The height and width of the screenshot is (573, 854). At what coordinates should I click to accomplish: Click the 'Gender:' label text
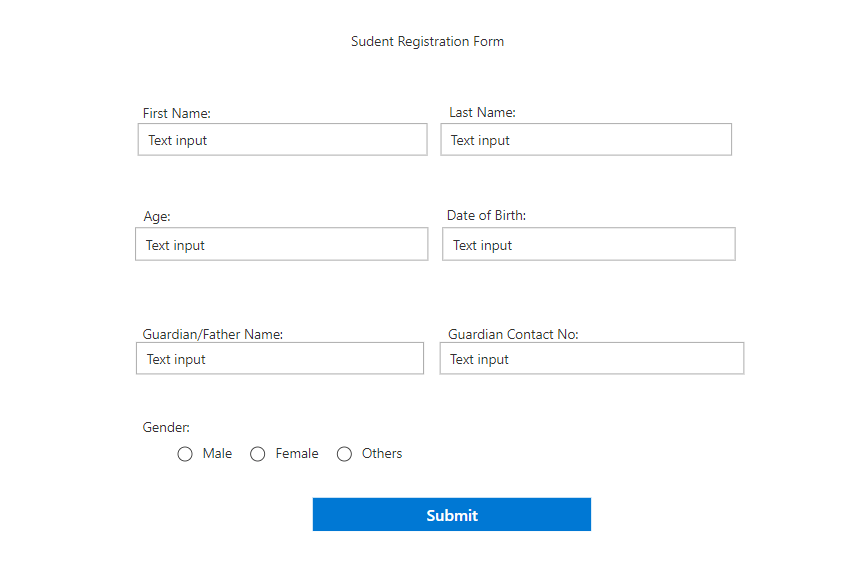[166, 428]
